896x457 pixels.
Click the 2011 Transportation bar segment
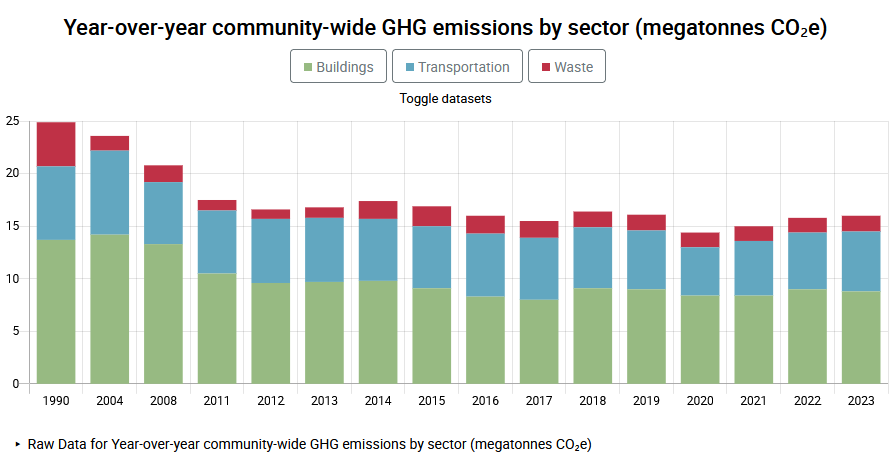(217, 242)
